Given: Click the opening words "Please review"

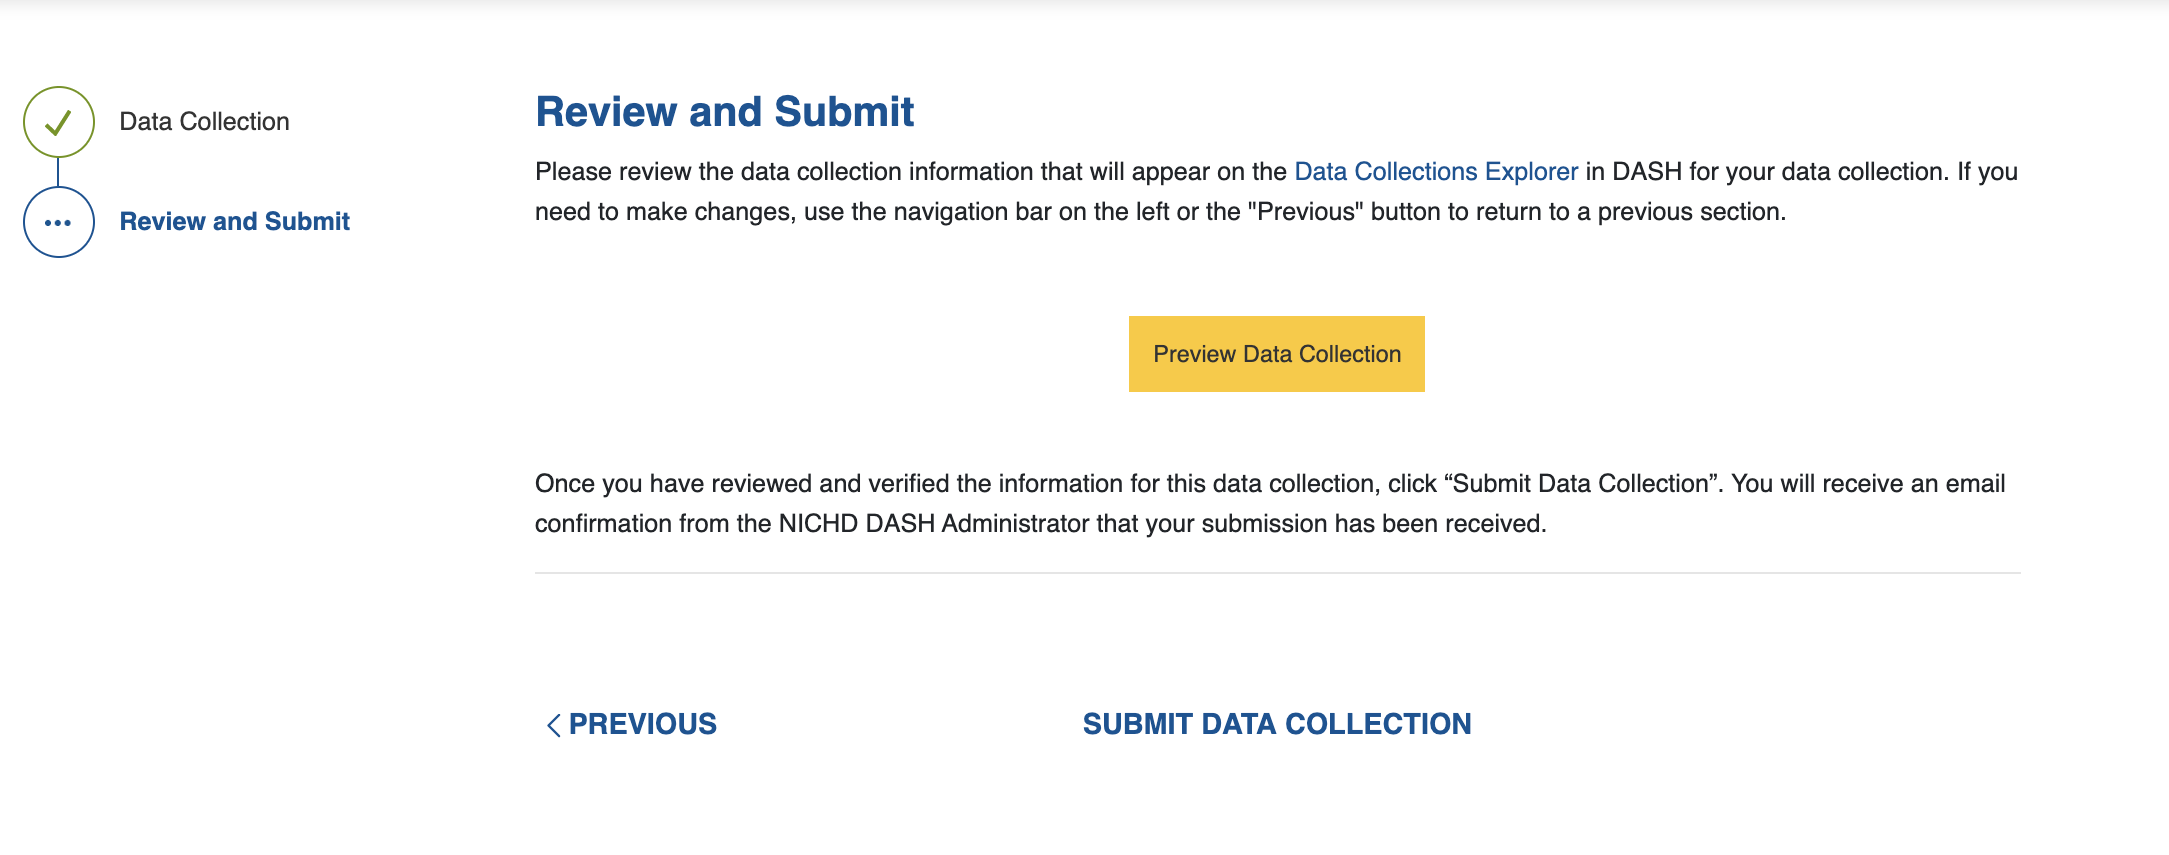Looking at the screenshot, I should [x=612, y=172].
